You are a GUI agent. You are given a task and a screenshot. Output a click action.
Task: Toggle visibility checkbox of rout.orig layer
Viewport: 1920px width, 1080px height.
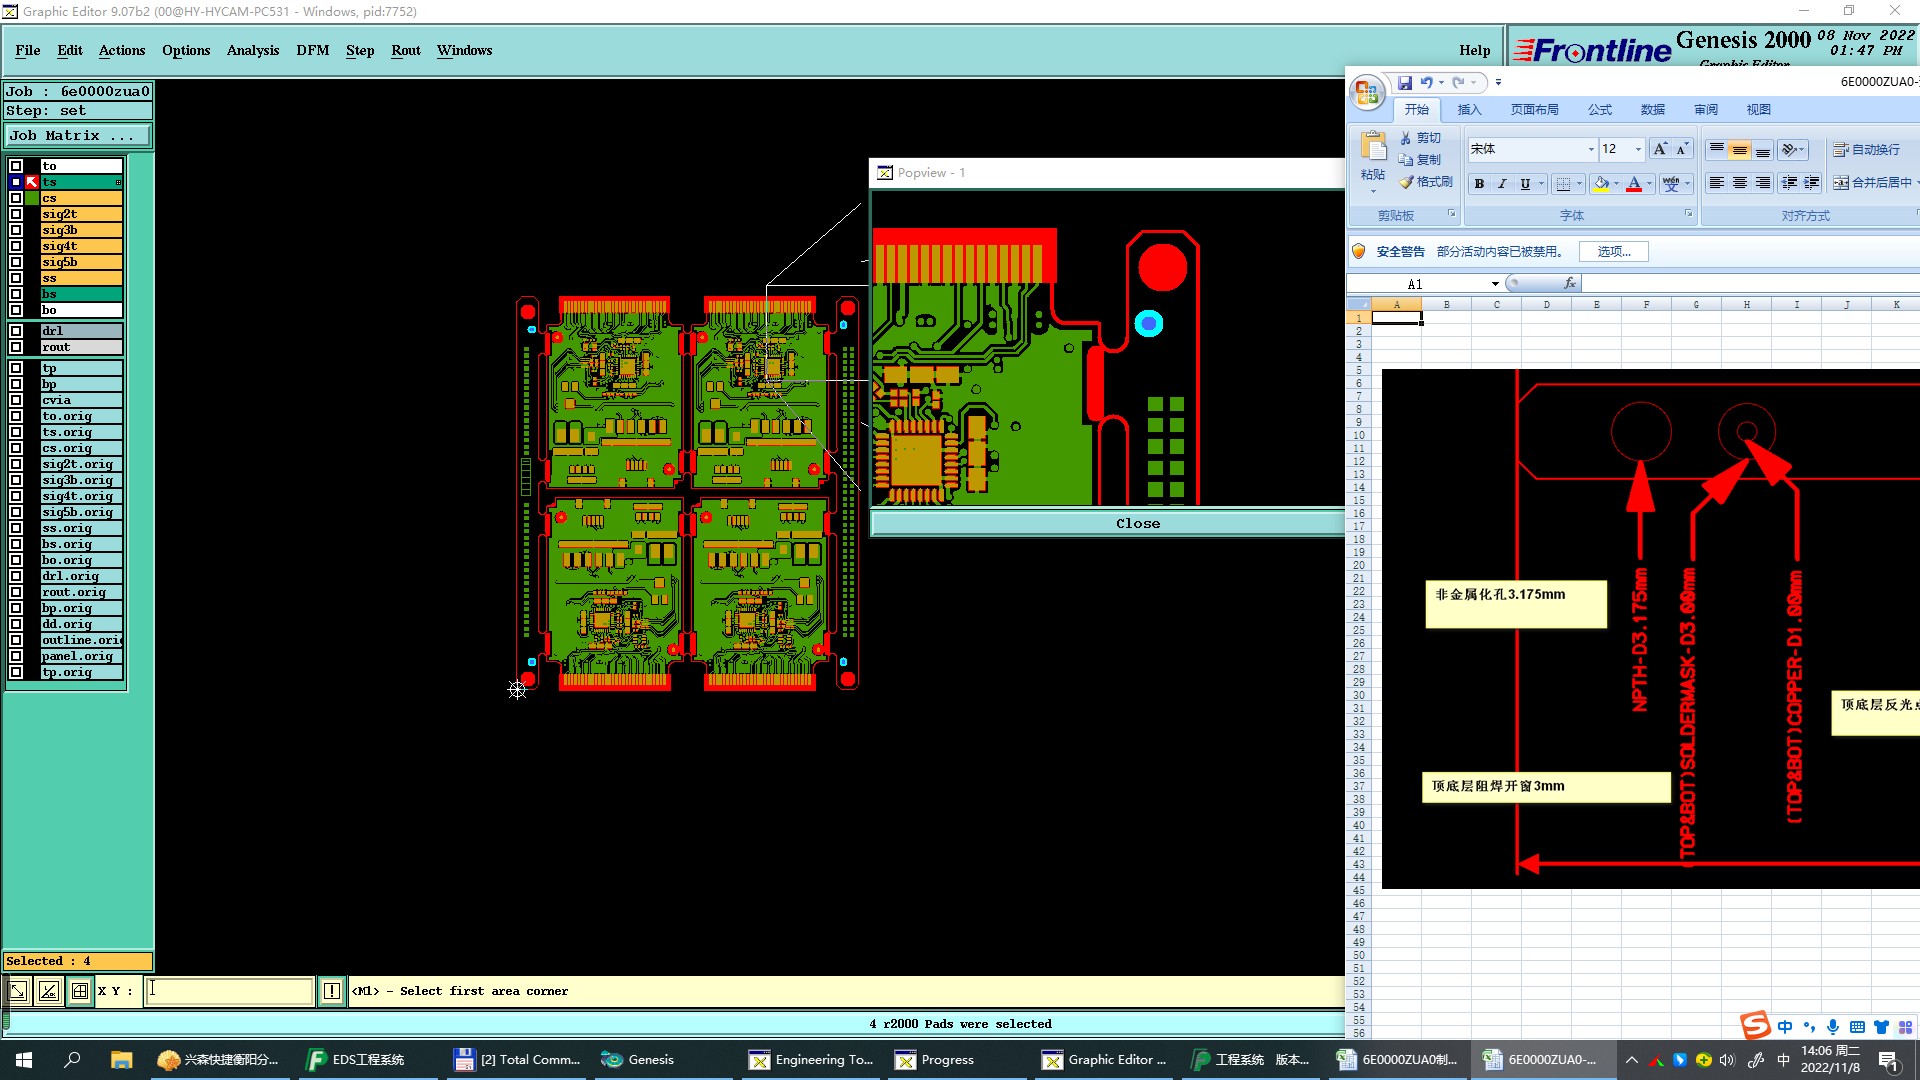coord(16,592)
